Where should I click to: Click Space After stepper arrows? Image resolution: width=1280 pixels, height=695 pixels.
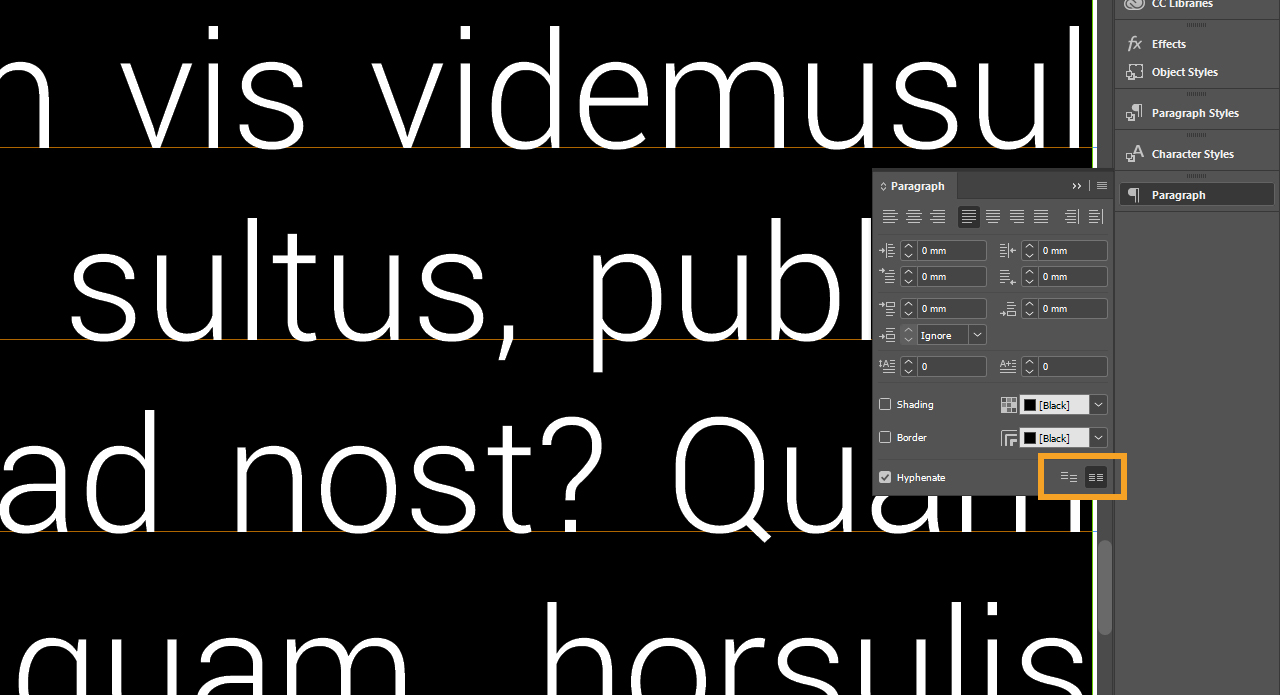(1029, 308)
